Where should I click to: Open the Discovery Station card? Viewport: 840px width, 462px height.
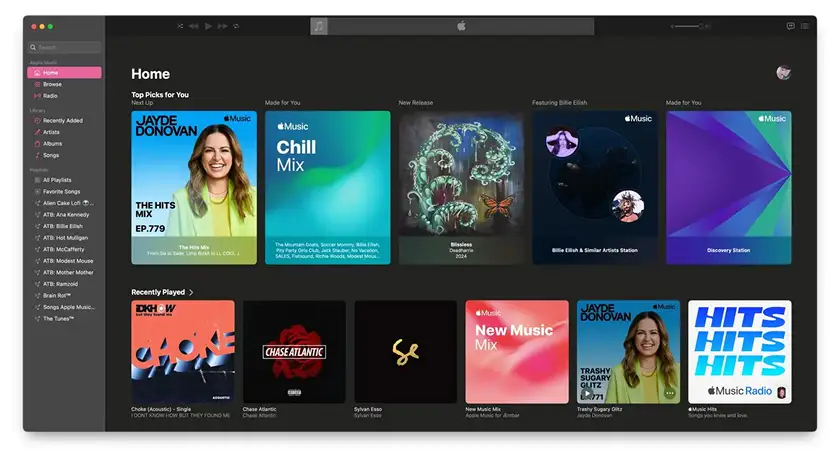(728, 187)
